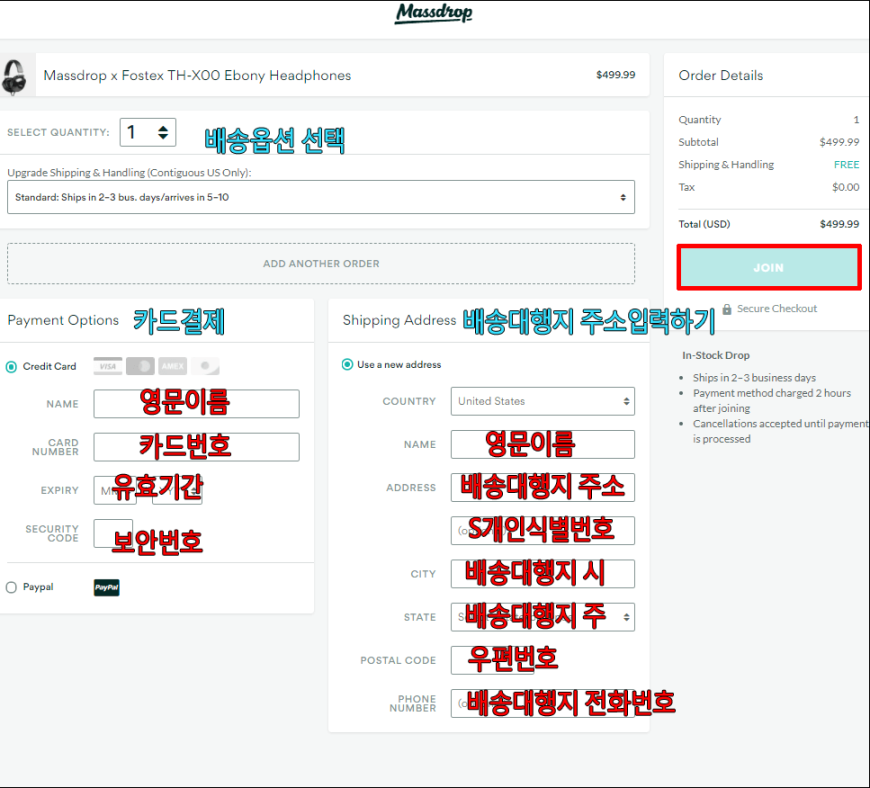
Task: Focus the Phone Number field
Action: [x=543, y=703]
